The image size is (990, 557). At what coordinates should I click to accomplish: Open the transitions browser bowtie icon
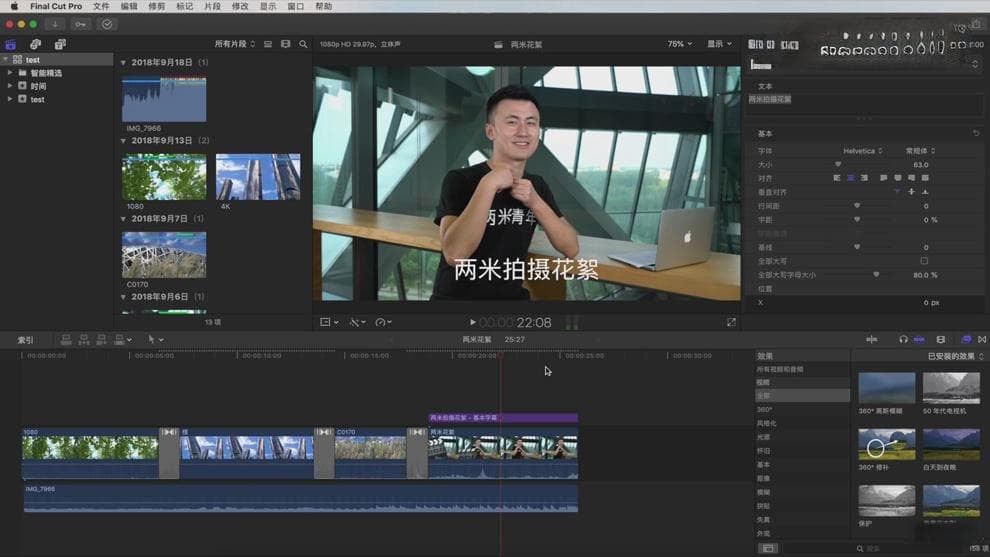tap(982, 340)
